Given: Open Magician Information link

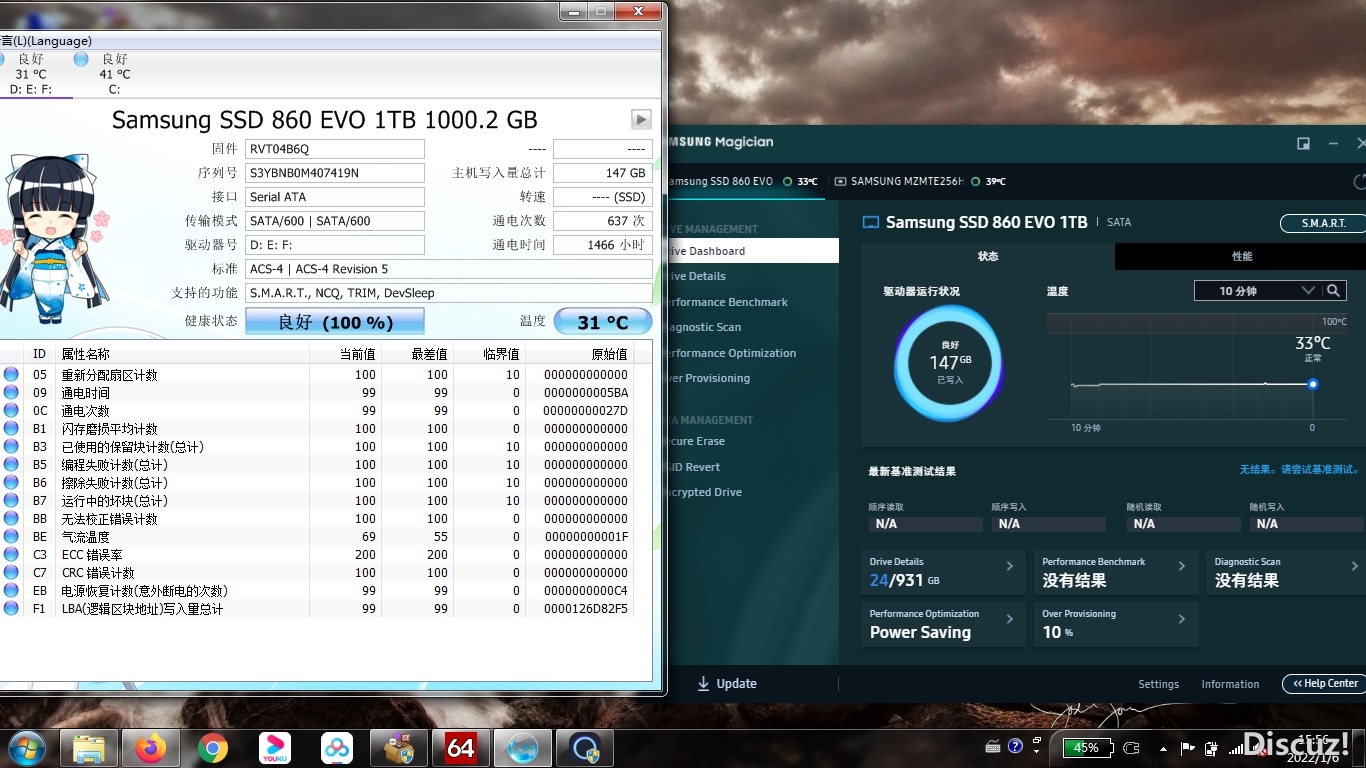Looking at the screenshot, I should [x=1230, y=684].
